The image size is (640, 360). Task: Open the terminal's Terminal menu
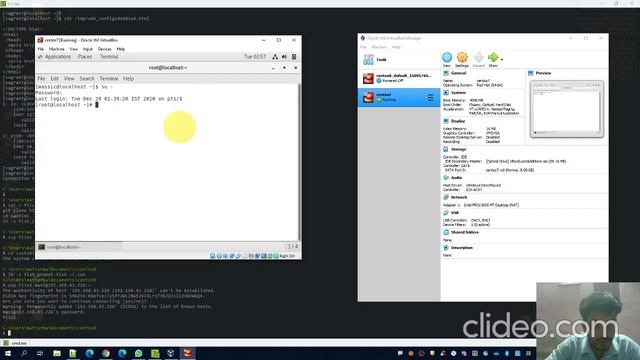pos(109,78)
